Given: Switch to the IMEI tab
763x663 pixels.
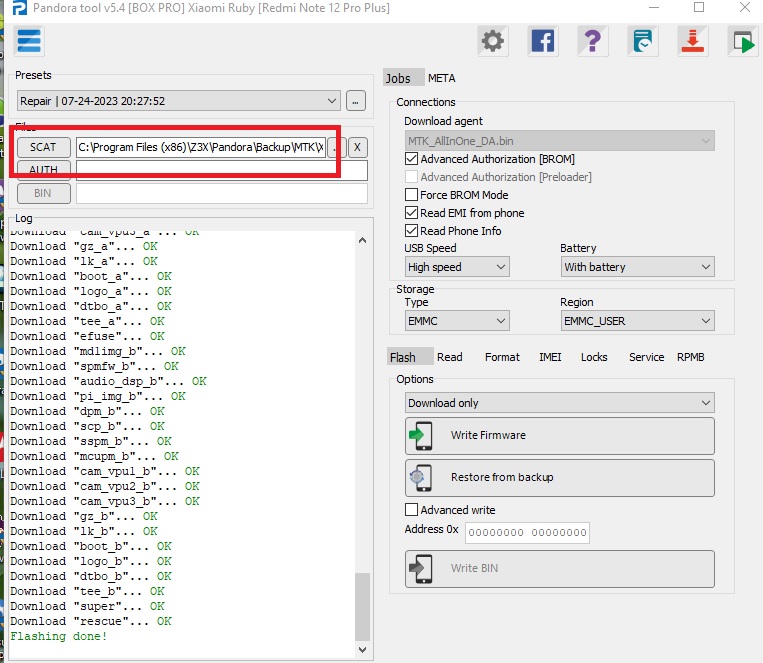Looking at the screenshot, I should [x=550, y=357].
